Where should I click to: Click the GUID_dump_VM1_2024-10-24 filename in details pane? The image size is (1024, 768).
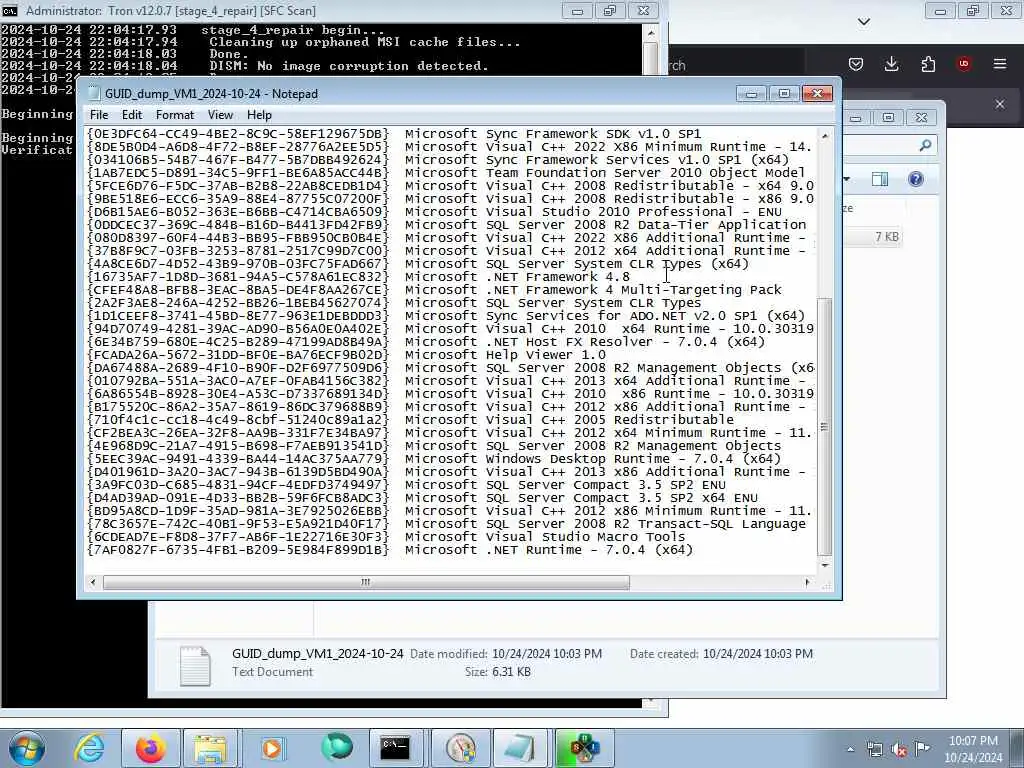317,654
